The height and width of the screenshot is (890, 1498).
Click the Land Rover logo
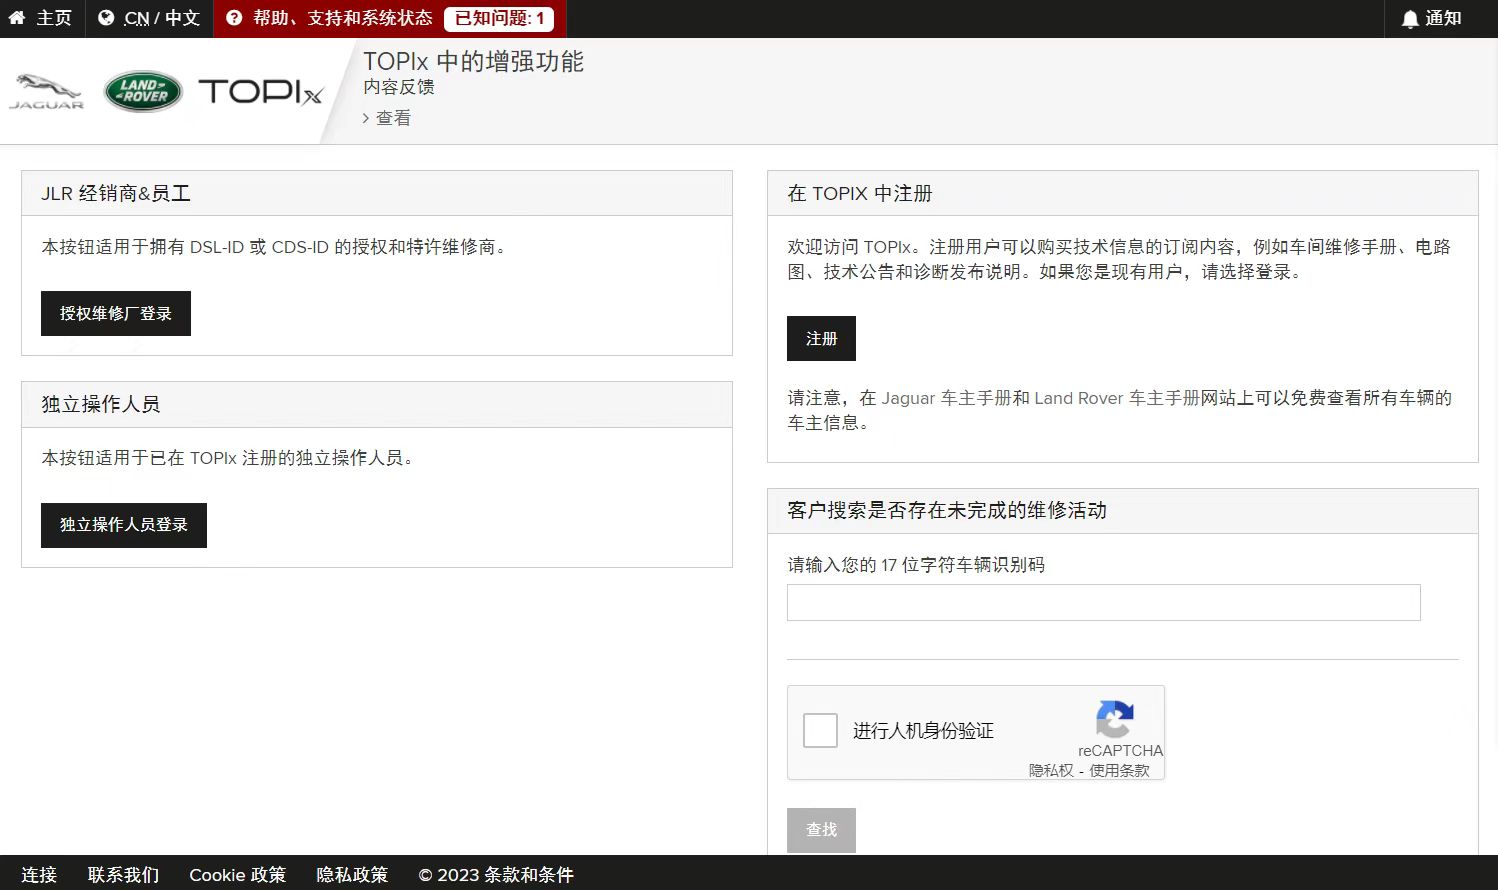tap(143, 92)
